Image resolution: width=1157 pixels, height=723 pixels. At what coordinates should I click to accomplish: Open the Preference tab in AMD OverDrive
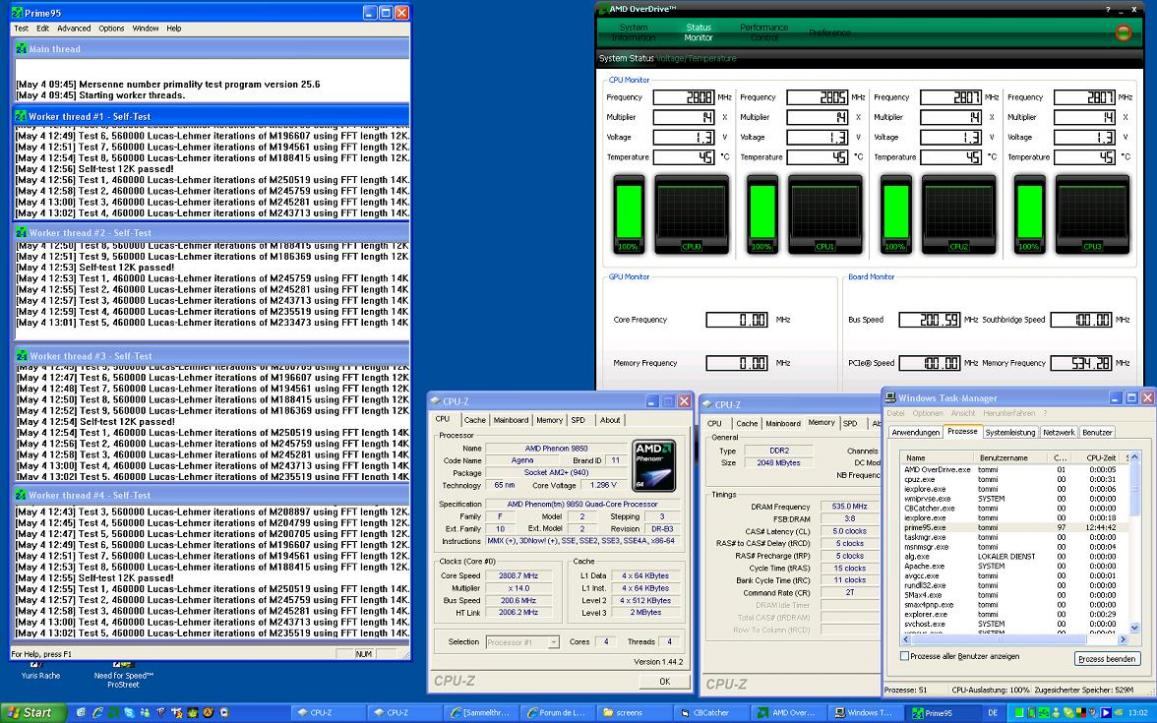coord(829,32)
